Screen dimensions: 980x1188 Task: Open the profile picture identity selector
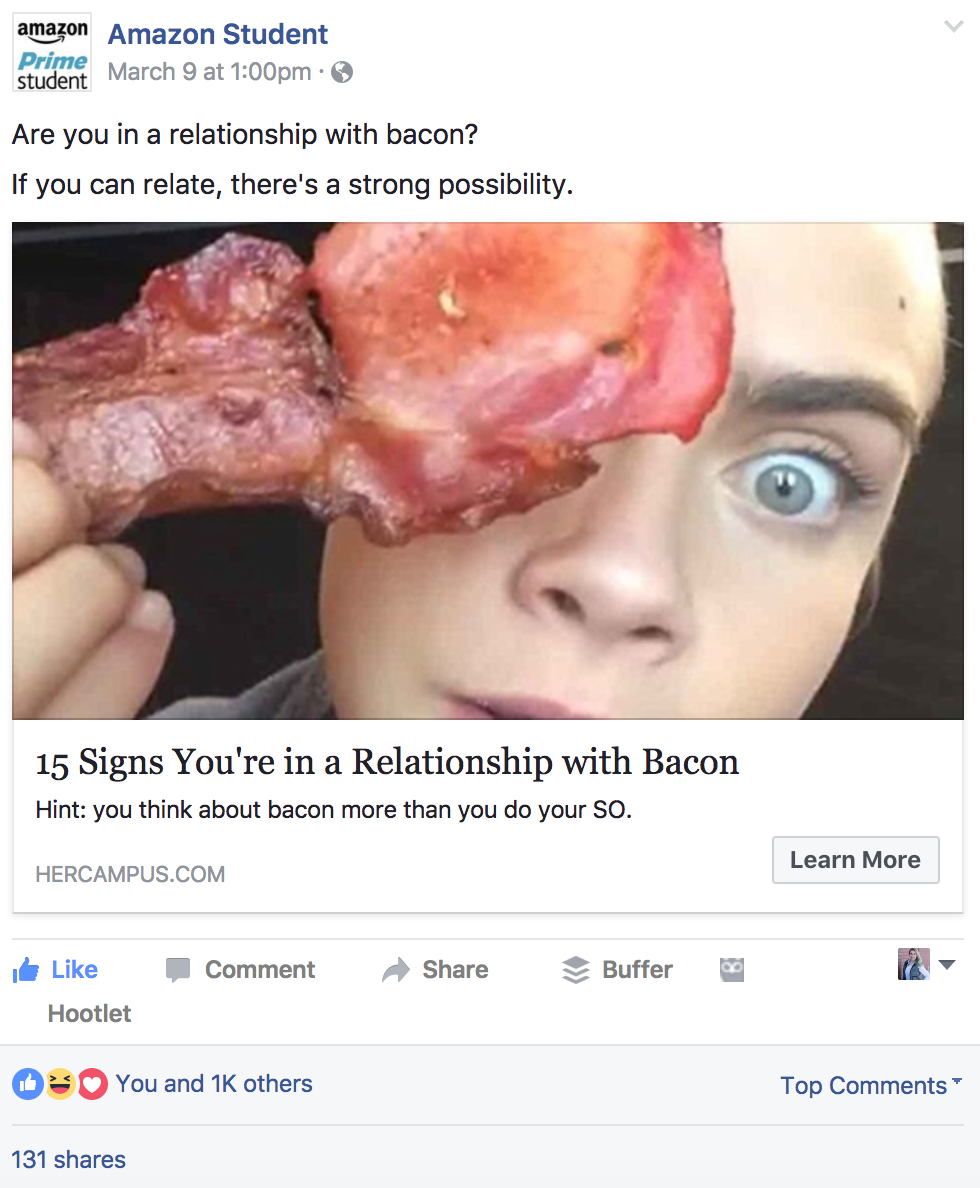925,964
